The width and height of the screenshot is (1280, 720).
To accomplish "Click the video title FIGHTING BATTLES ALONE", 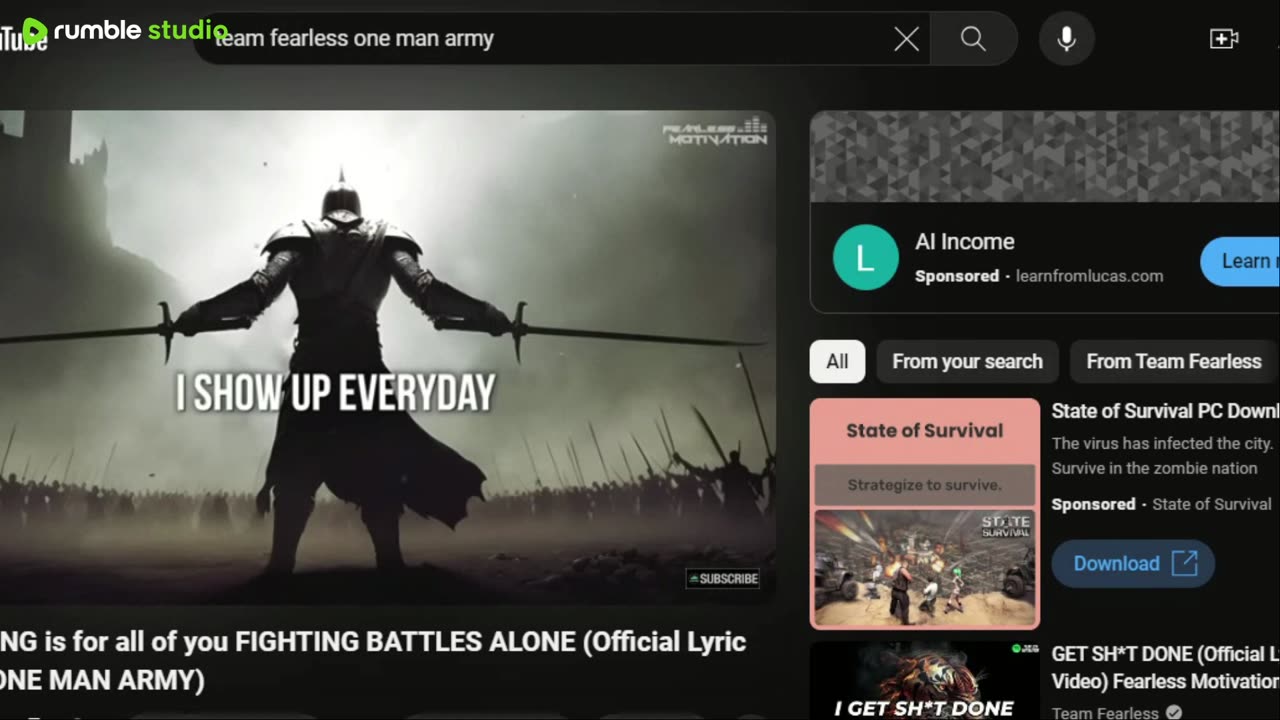I will [373, 660].
